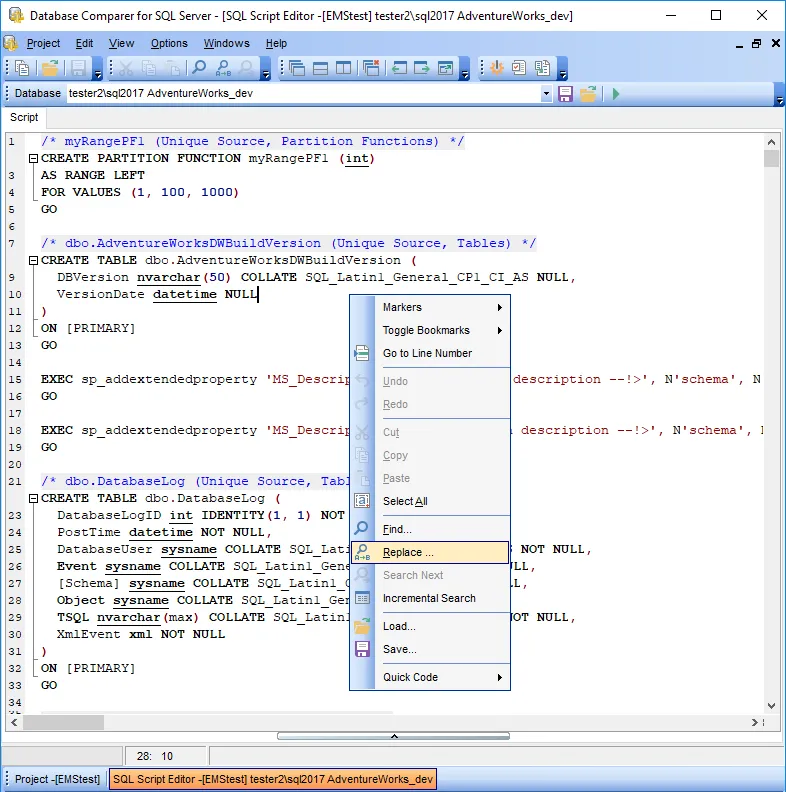Click the application icon in menu bar
The height and width of the screenshot is (792, 786).
10,43
